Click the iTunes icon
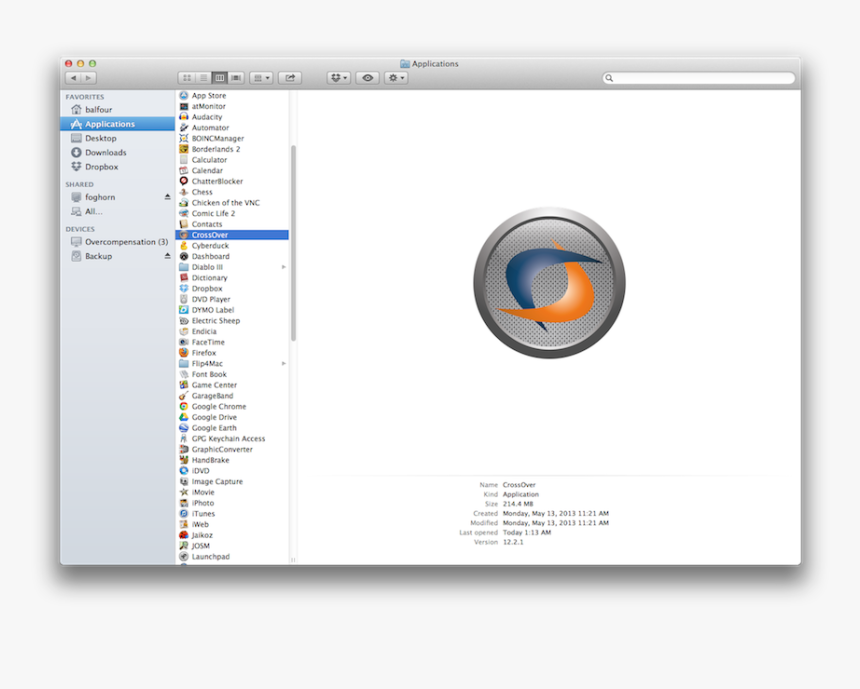Image resolution: width=860 pixels, height=689 pixels. click(184, 513)
